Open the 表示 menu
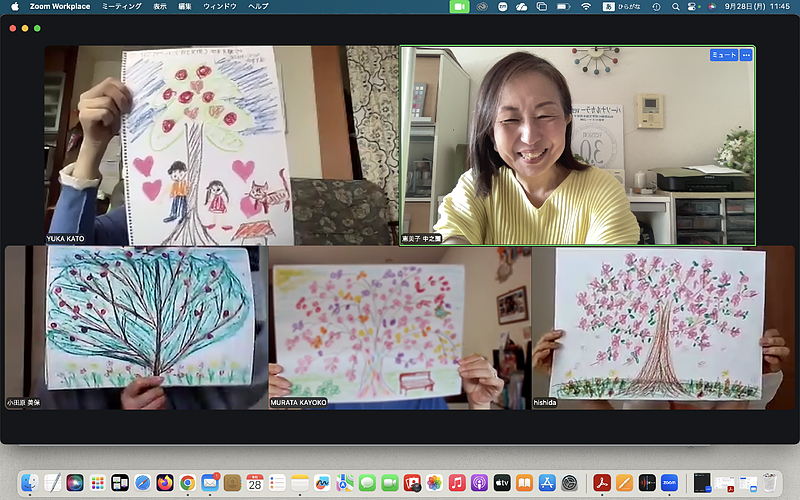800x500 pixels. click(160, 6)
